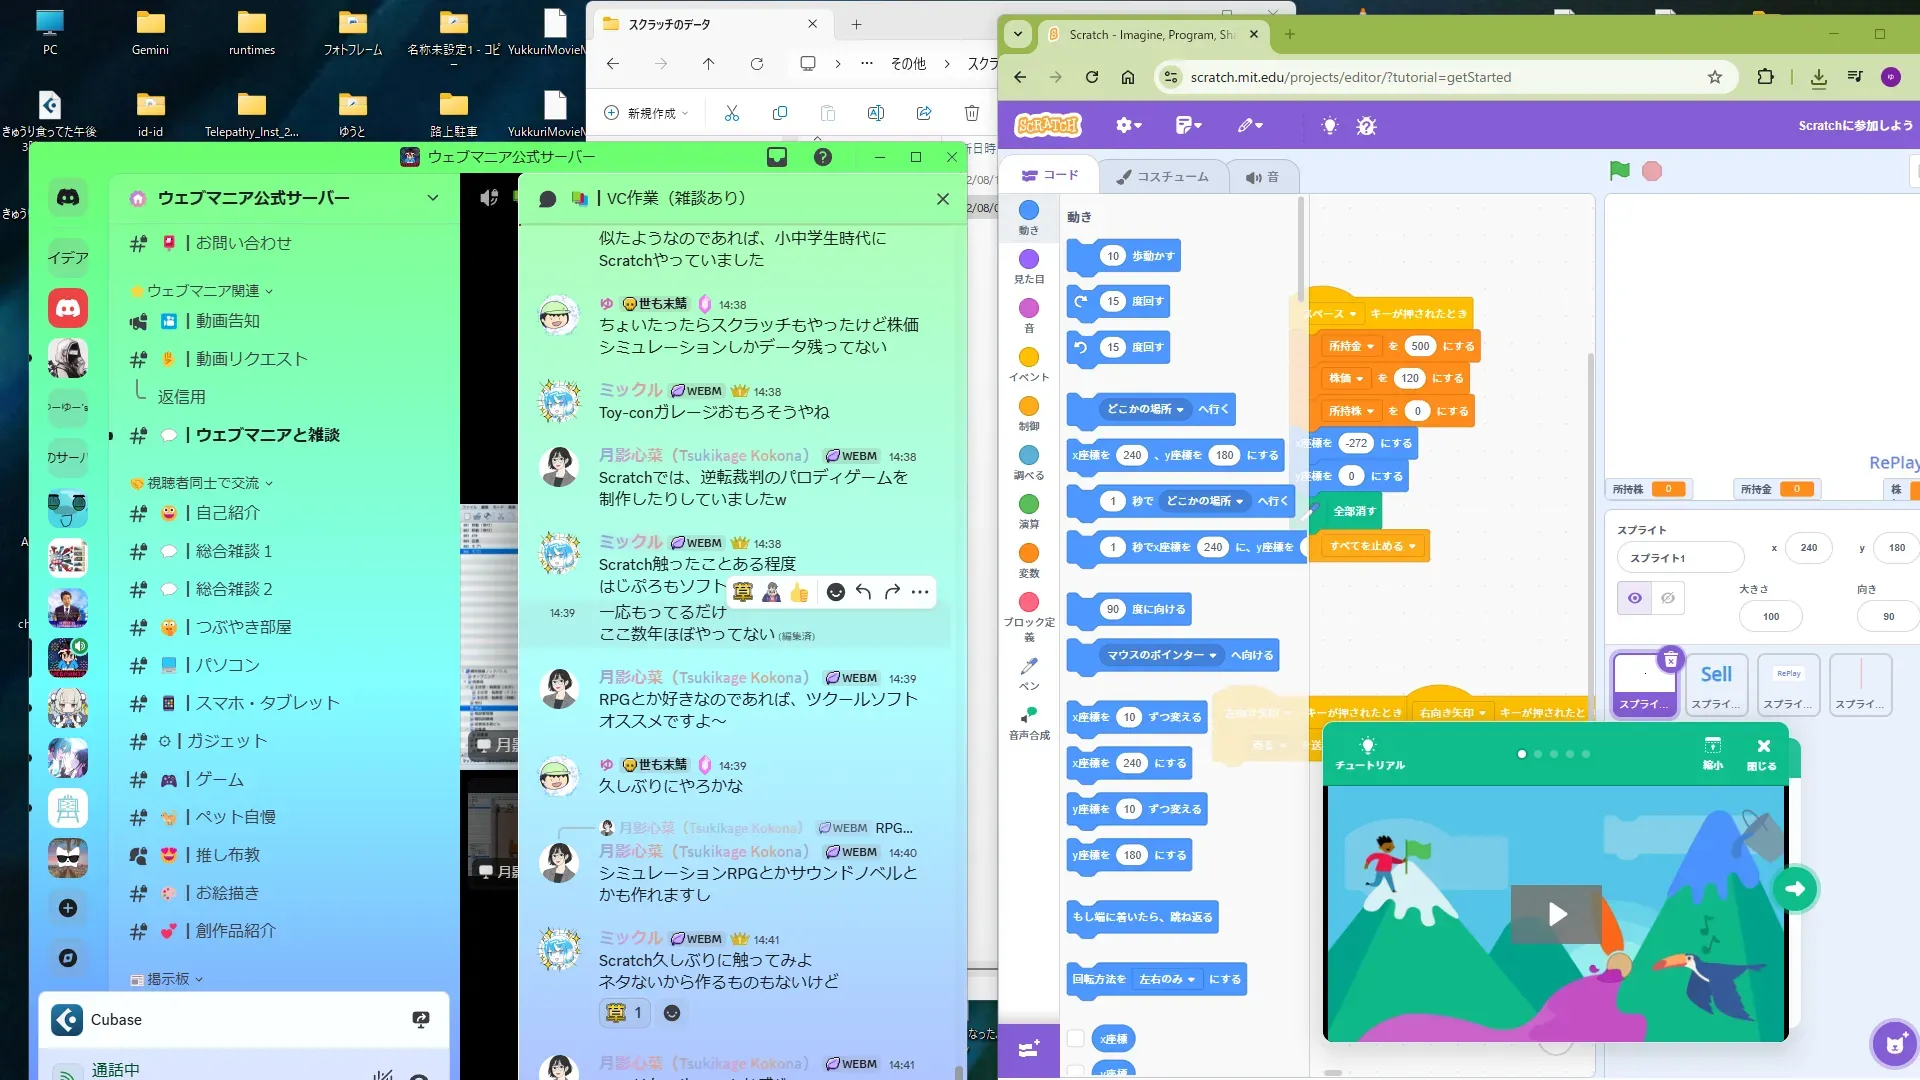Click the Discord inbox icon in title bar
The width and height of the screenshot is (1920, 1080).
pyautogui.click(x=777, y=157)
